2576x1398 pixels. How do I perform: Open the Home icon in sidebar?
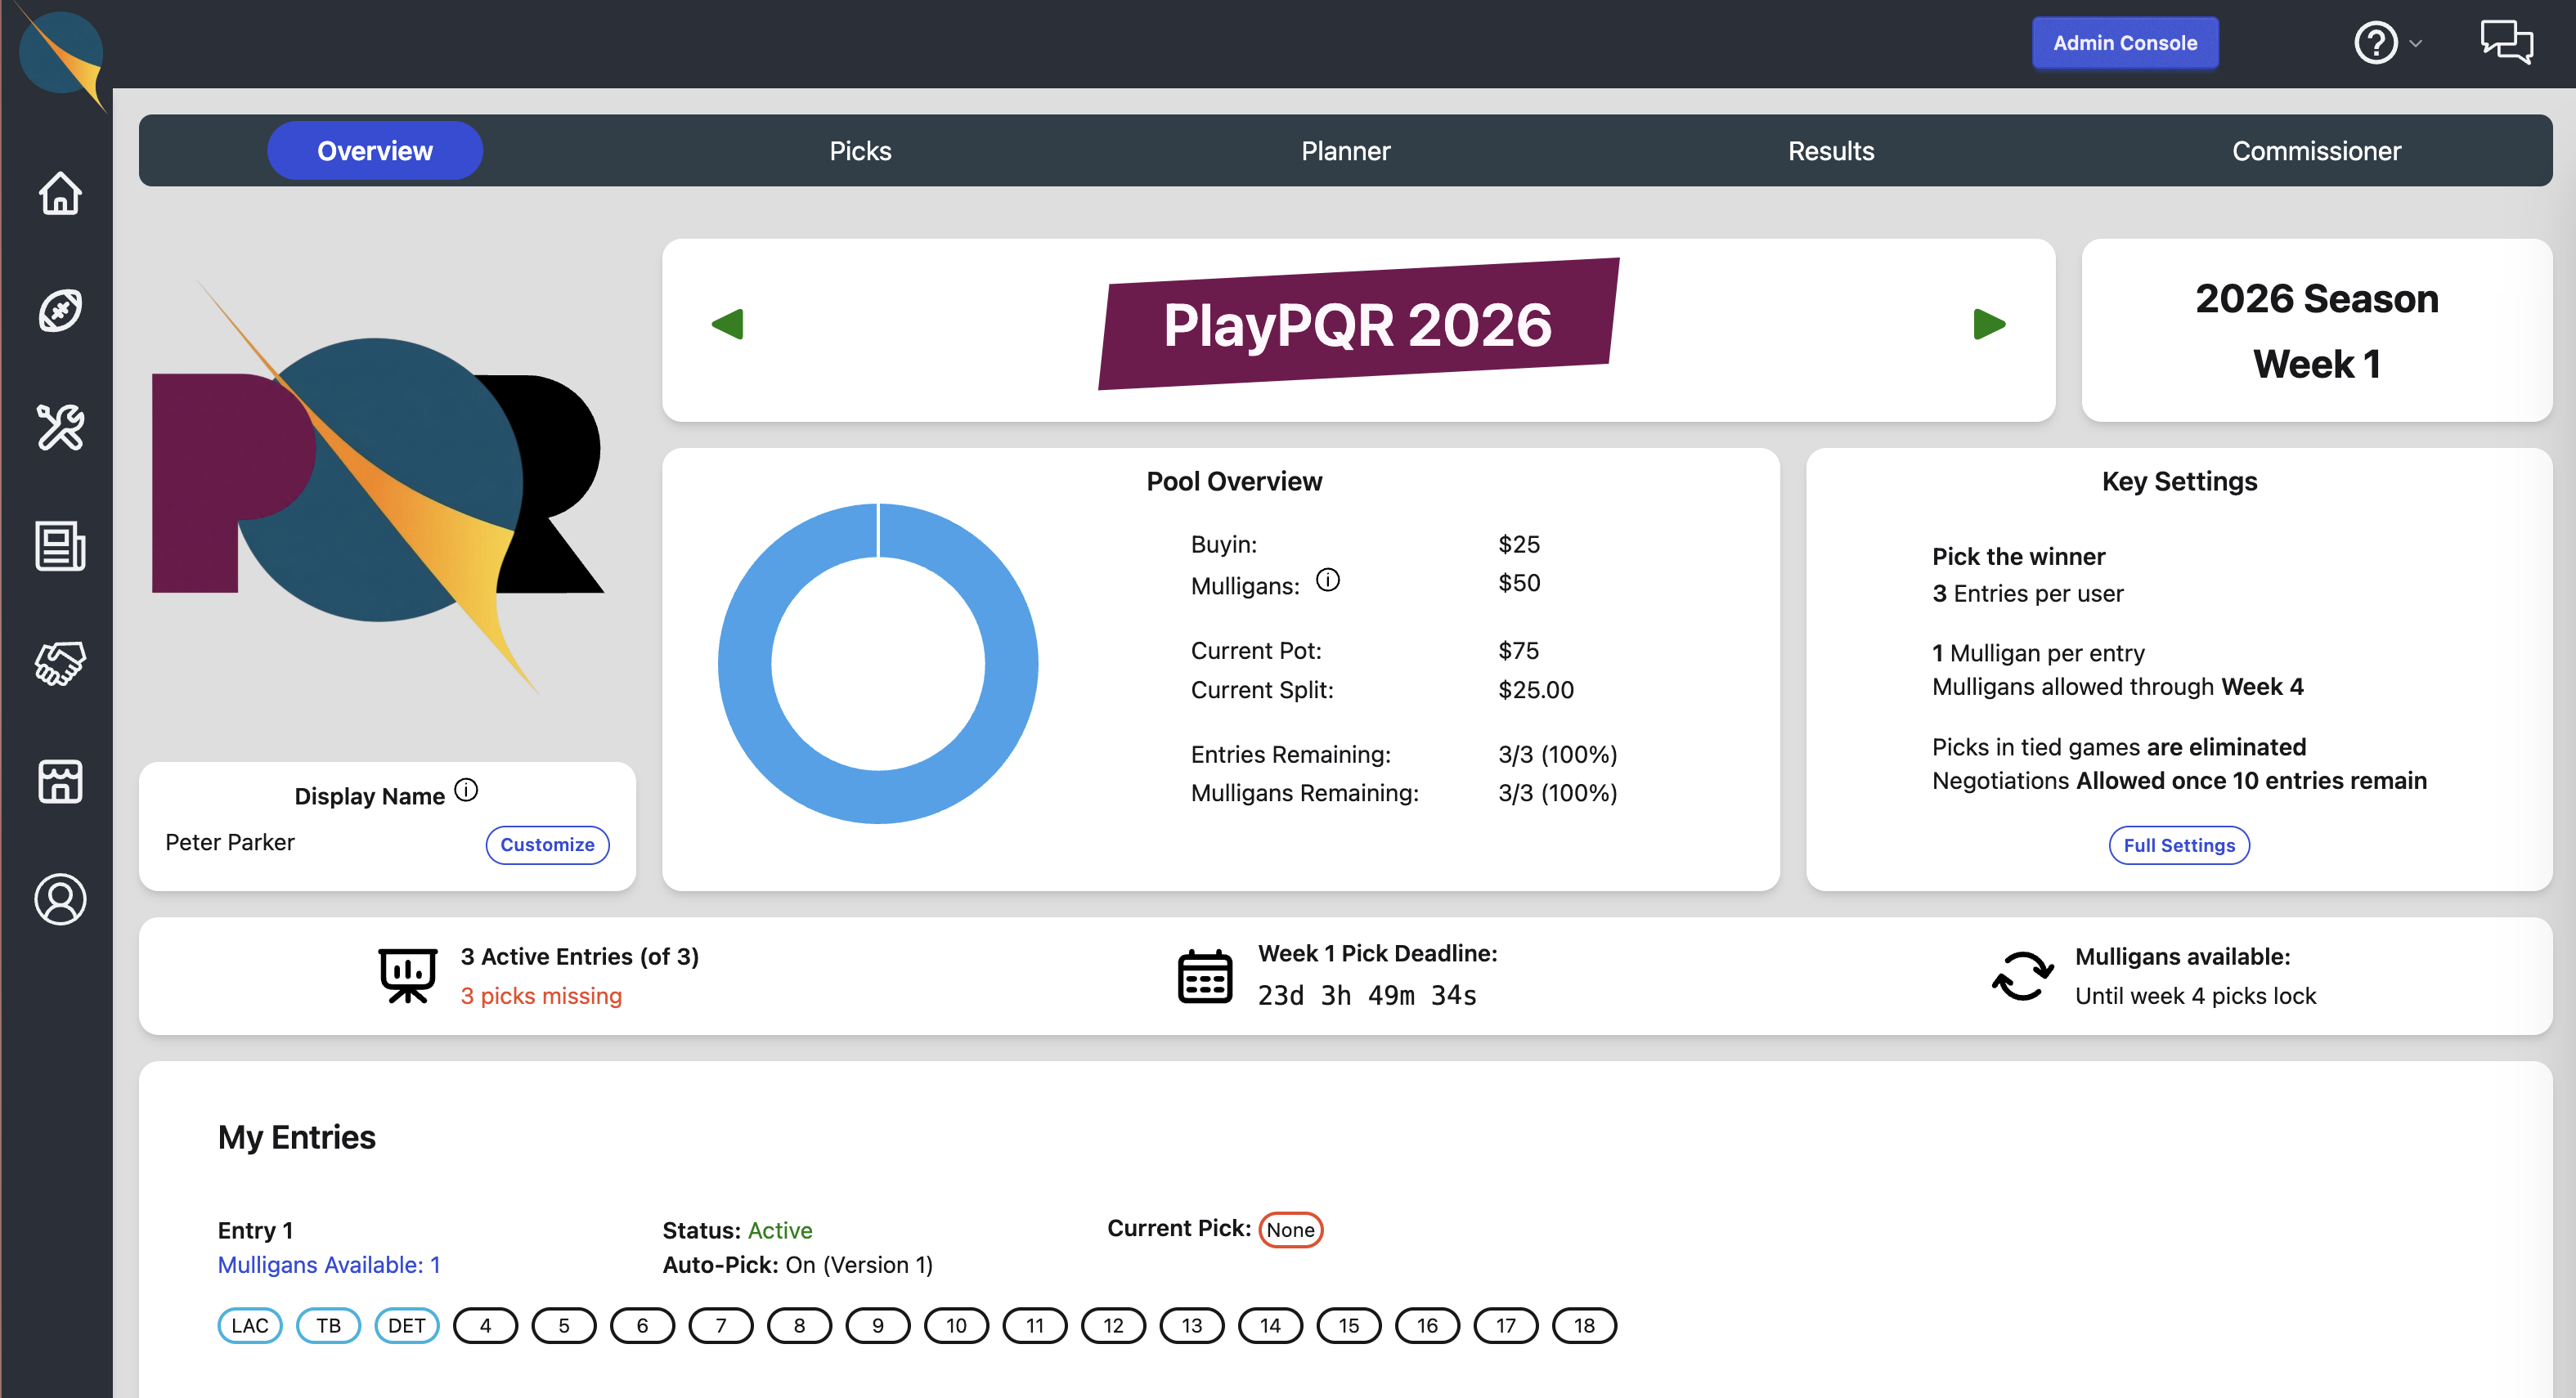click(60, 192)
